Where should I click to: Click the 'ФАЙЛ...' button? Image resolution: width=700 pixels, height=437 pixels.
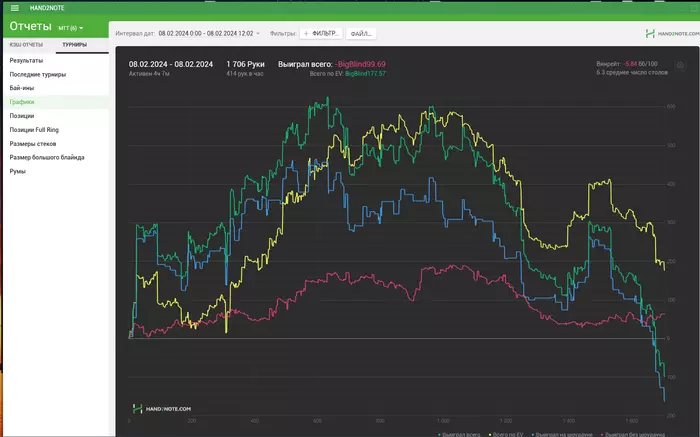(x=361, y=33)
